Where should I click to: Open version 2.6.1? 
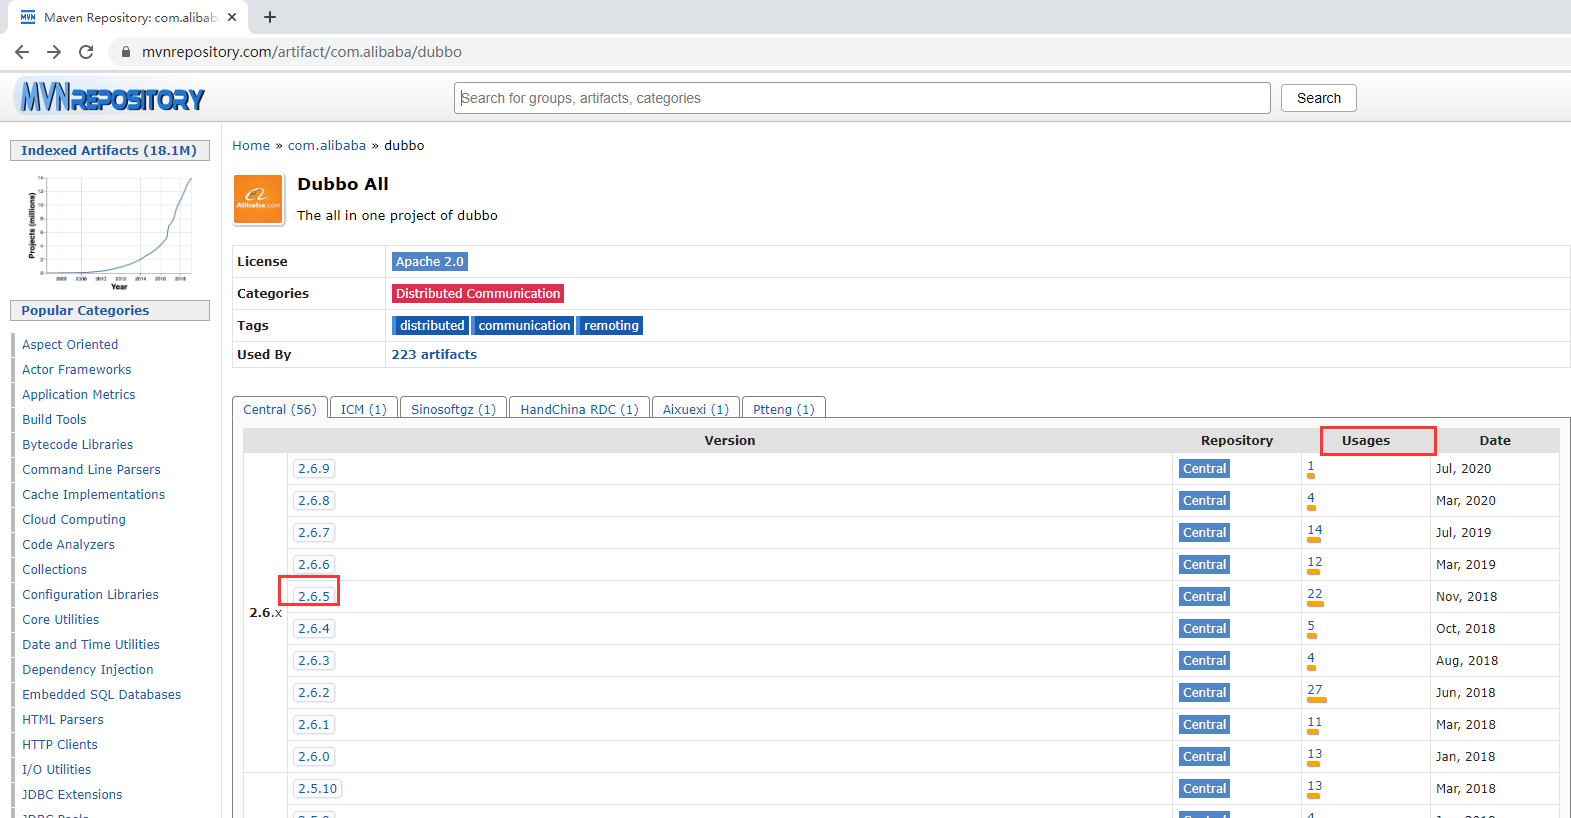[314, 724]
